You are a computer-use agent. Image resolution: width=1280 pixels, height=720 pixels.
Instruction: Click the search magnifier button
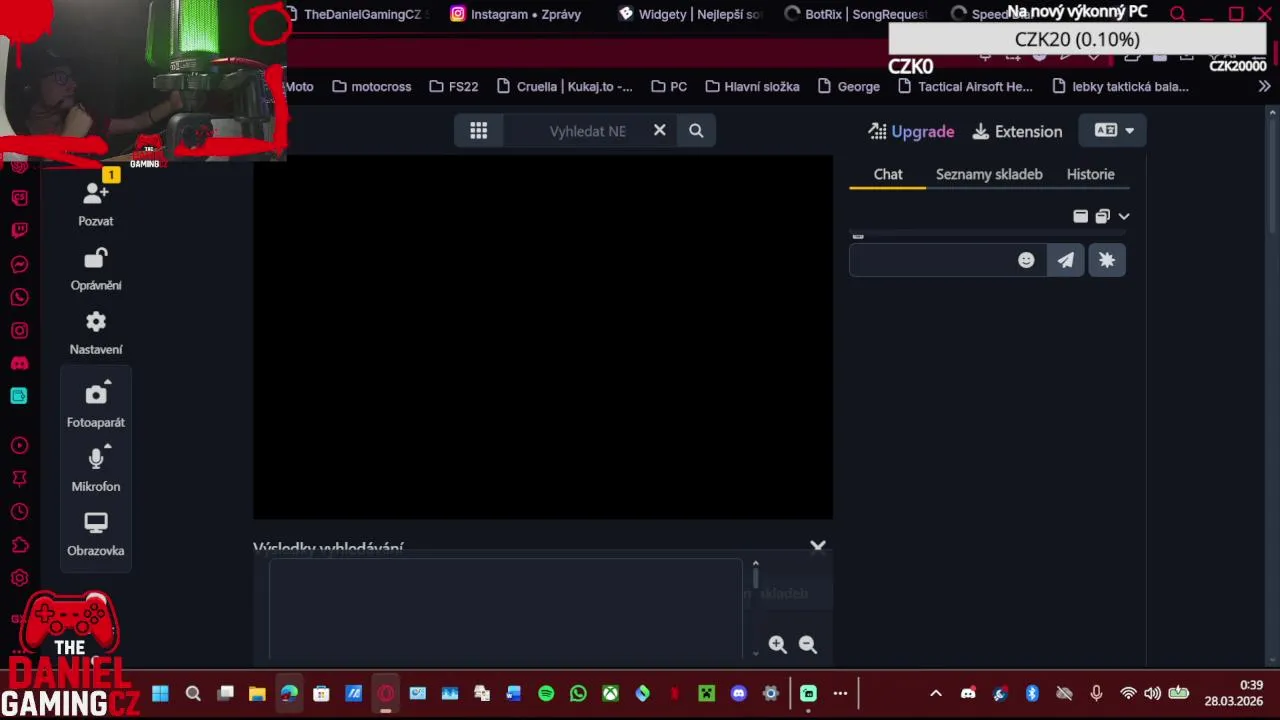(696, 131)
